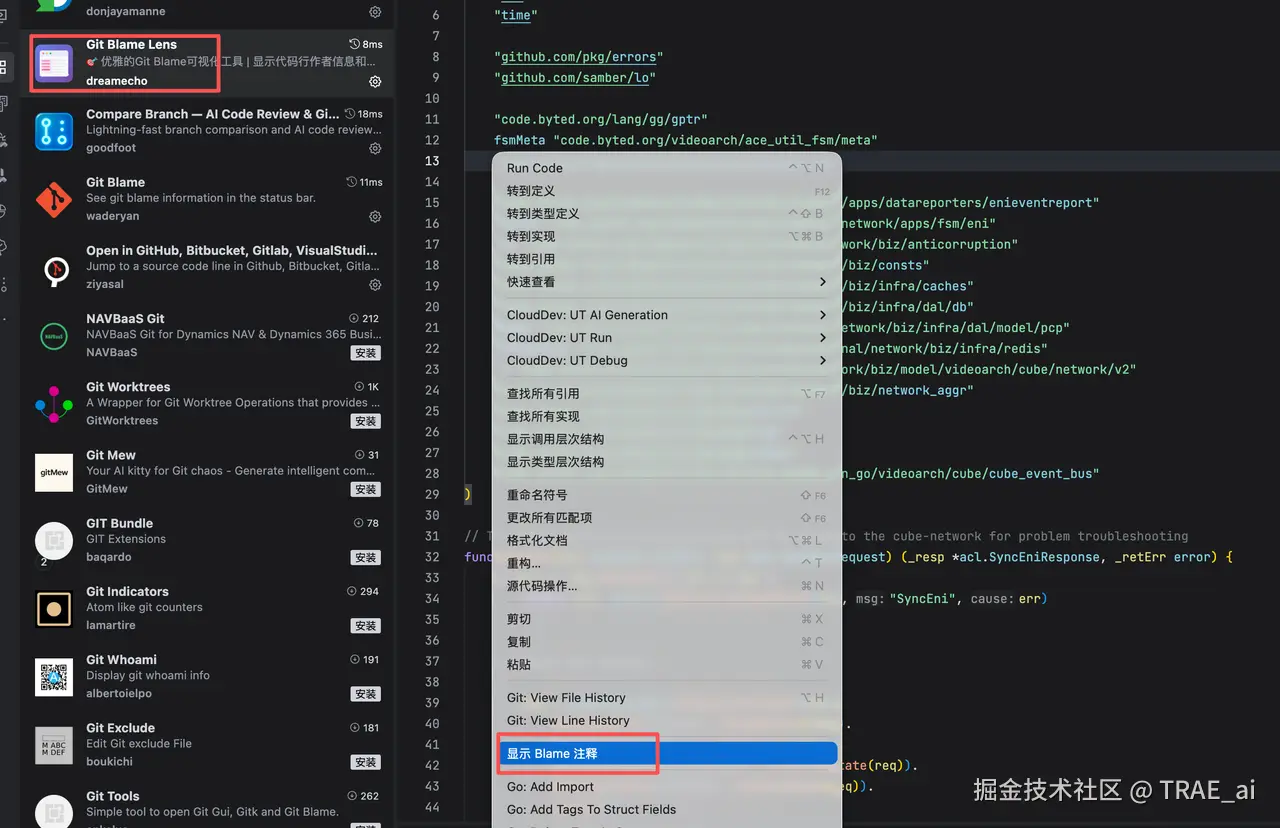Click the Git Worktrees extension icon
The image size is (1280, 828).
click(54, 404)
